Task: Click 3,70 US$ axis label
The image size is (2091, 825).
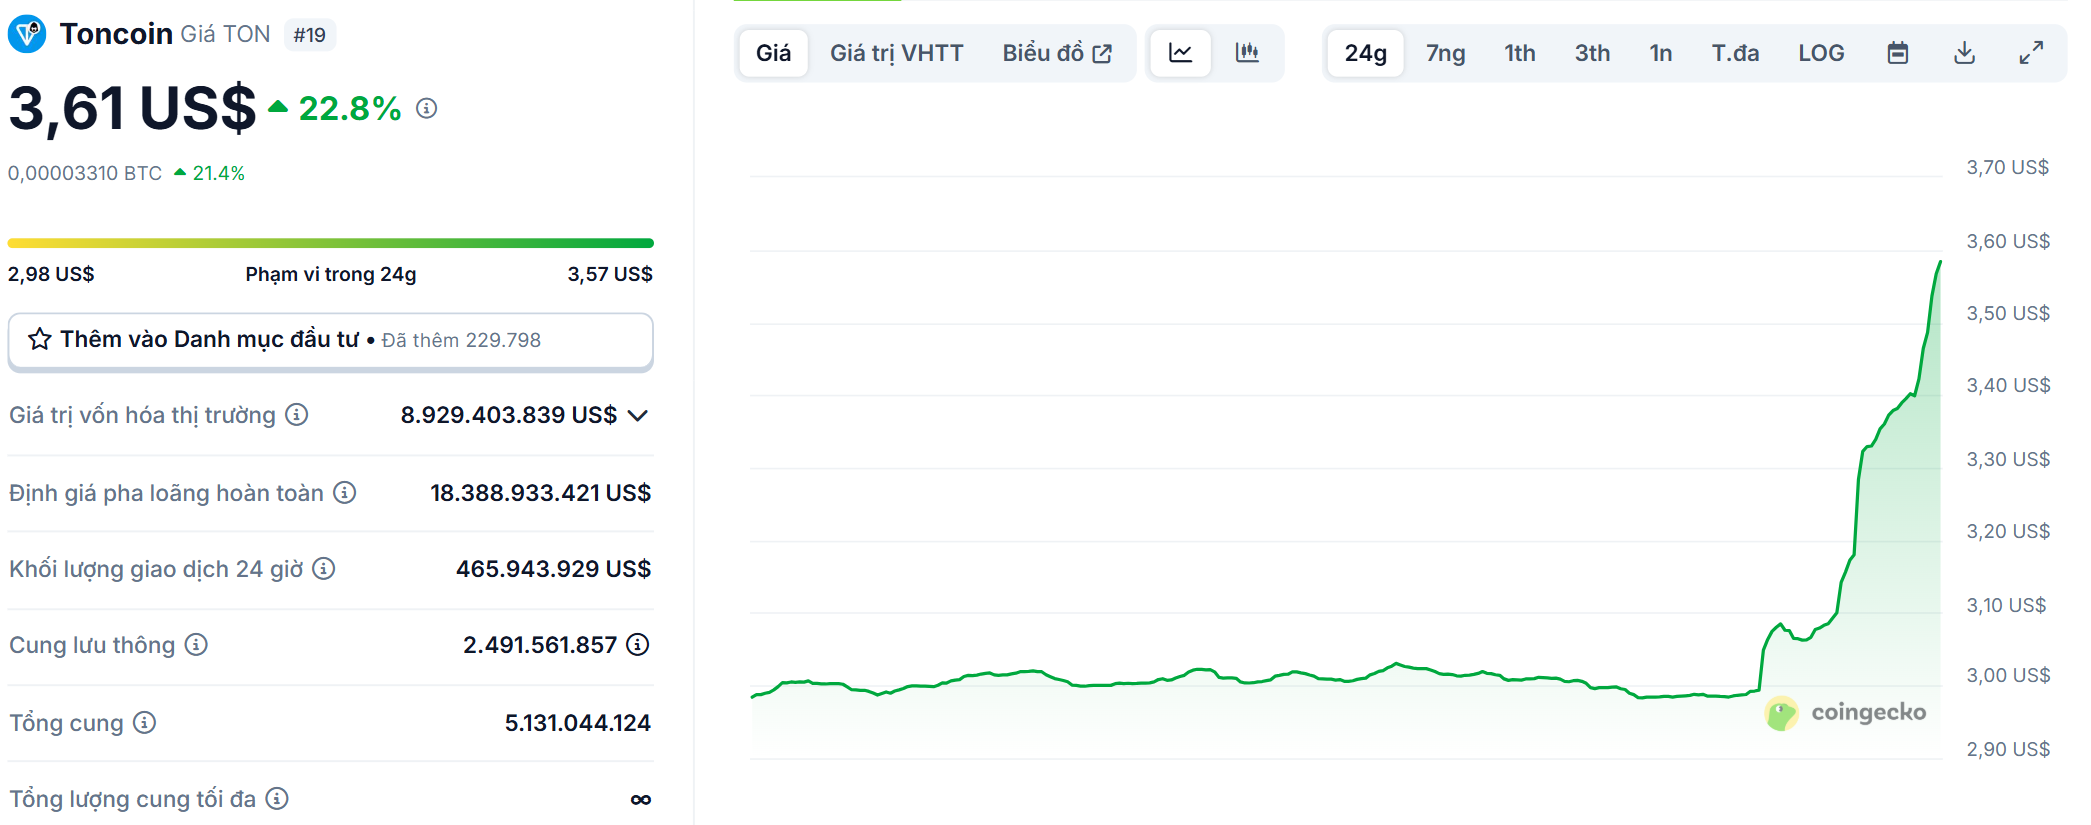Action: tap(2008, 167)
